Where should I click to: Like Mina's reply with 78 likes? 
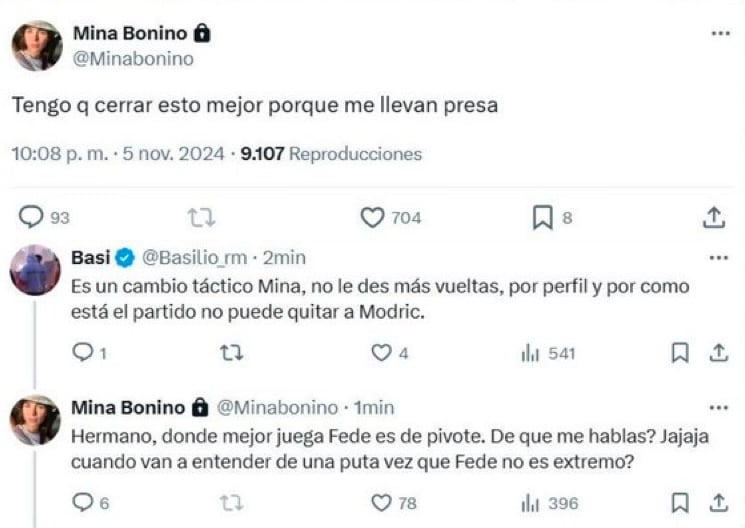[x=381, y=502]
